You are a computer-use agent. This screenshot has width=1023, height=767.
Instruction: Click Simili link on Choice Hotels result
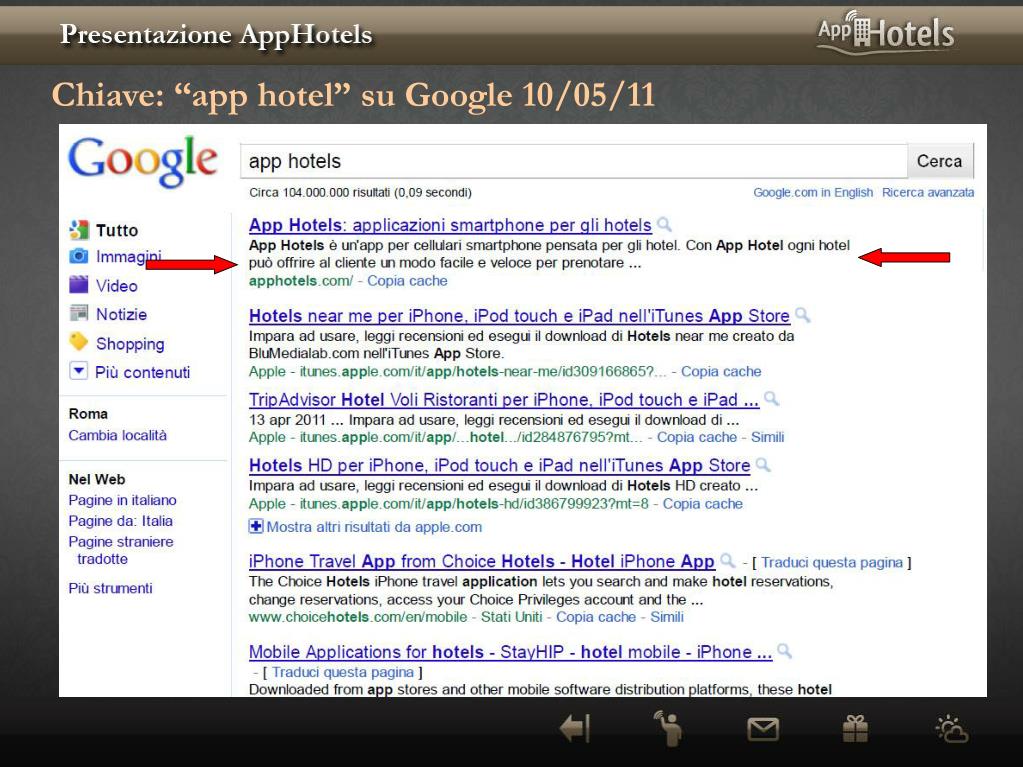tap(667, 617)
